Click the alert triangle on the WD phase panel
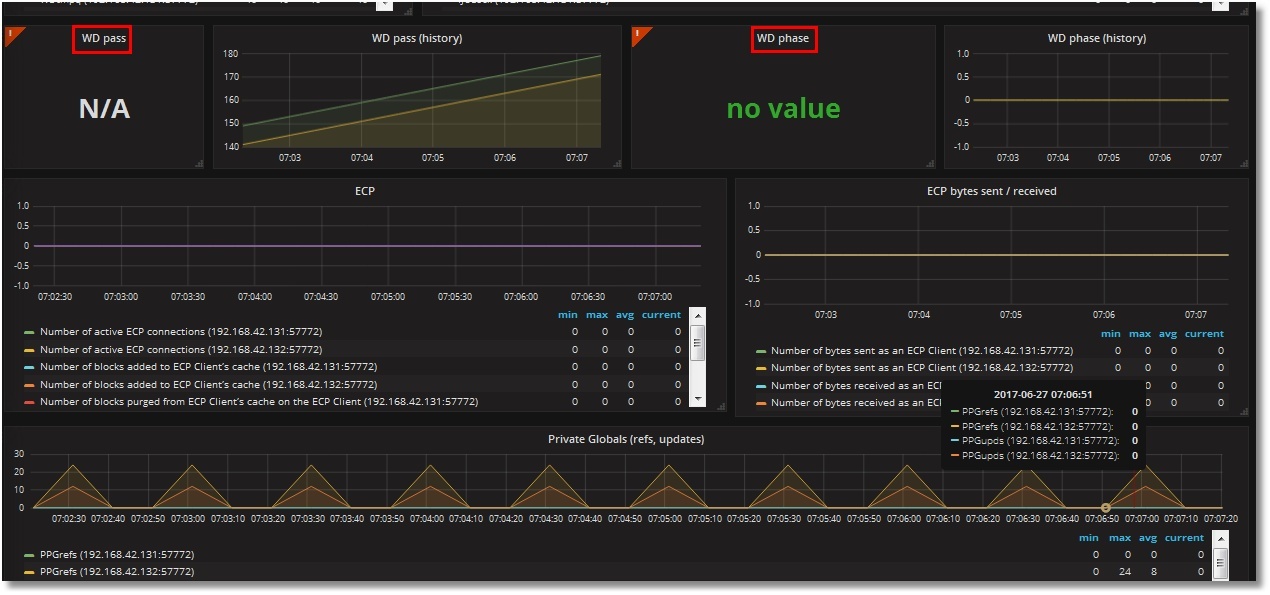 (x=635, y=35)
